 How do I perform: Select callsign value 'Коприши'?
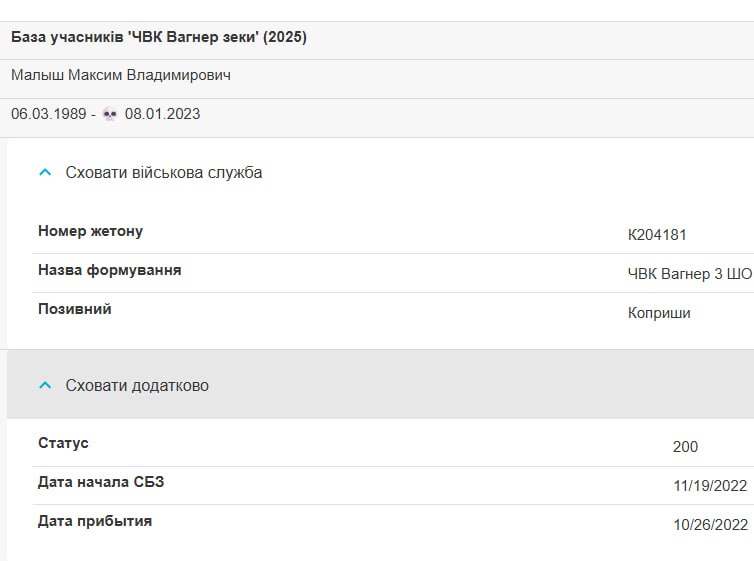(659, 313)
